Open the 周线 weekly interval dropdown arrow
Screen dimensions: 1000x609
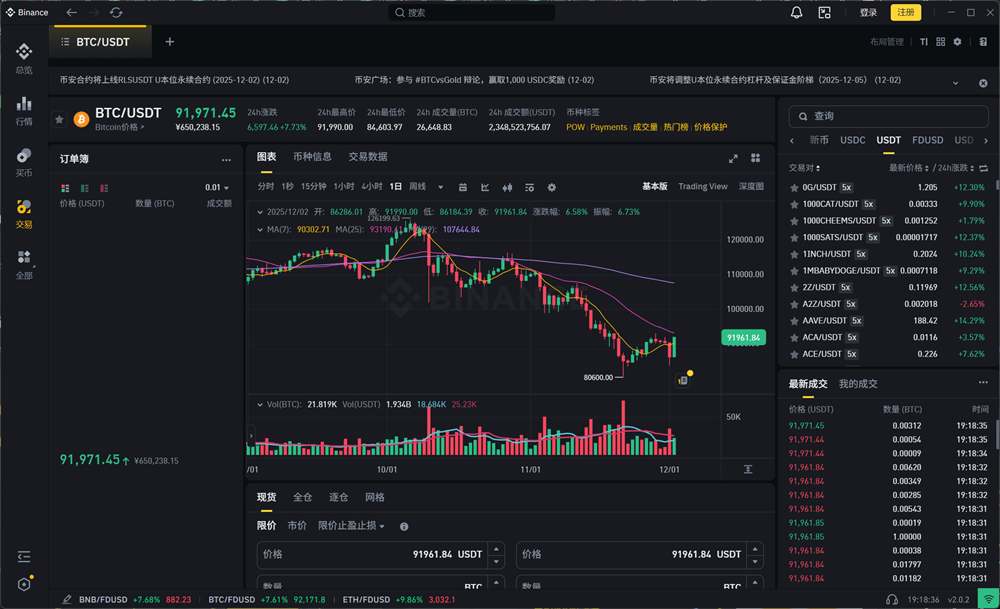pos(440,186)
